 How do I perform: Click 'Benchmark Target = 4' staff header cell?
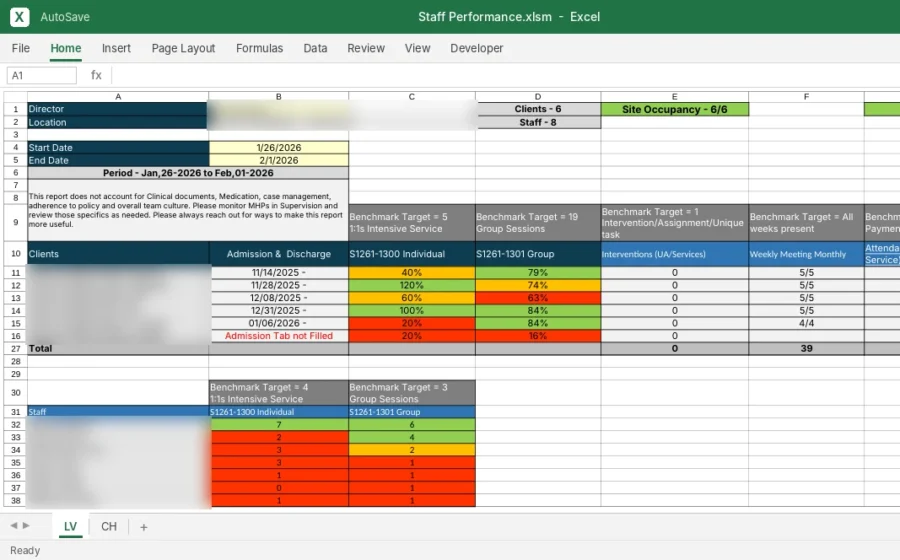click(278, 393)
